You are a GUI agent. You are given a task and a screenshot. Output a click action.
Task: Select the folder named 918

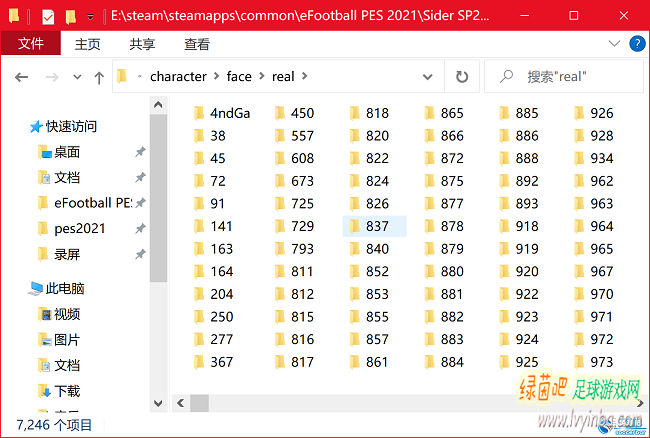tap(519, 226)
